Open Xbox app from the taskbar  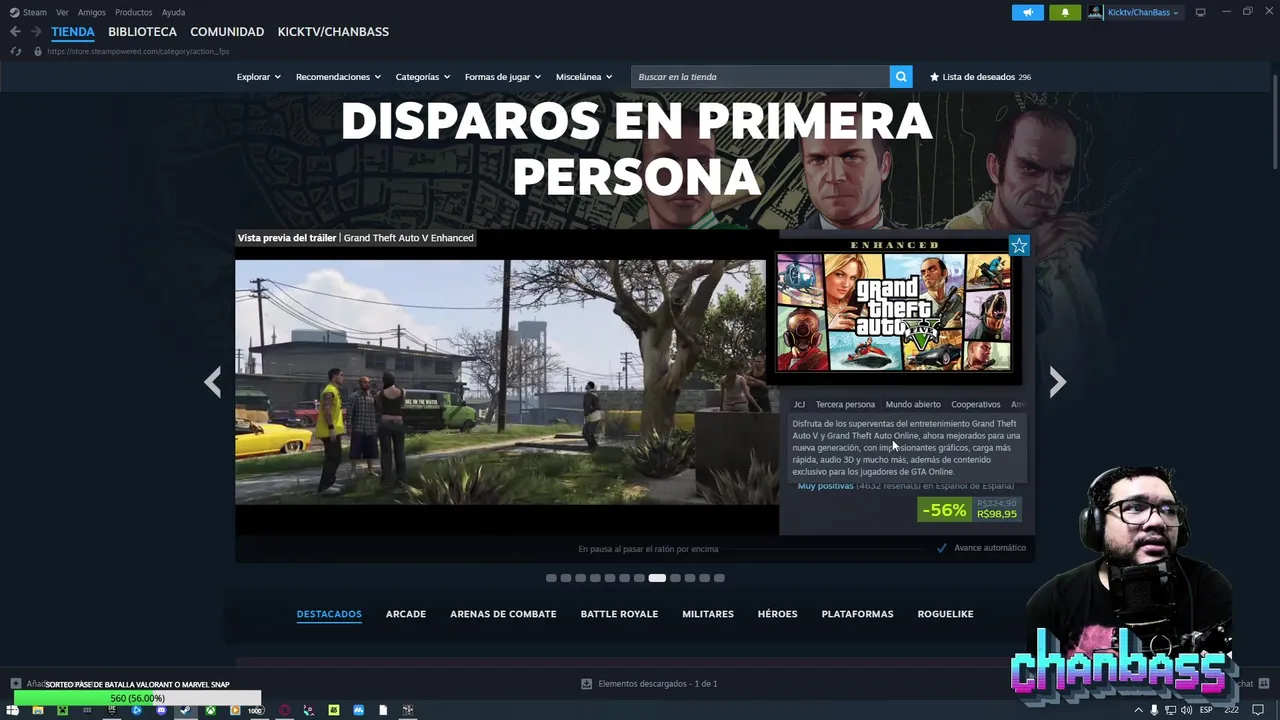pyautogui.click(x=211, y=710)
